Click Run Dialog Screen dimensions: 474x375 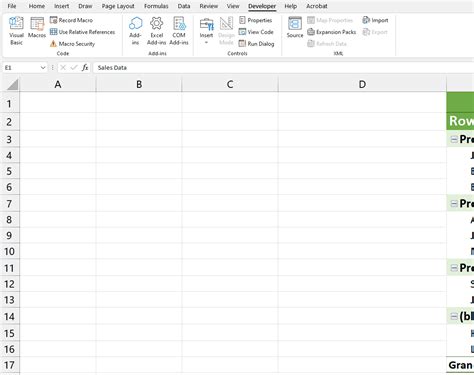coord(256,44)
